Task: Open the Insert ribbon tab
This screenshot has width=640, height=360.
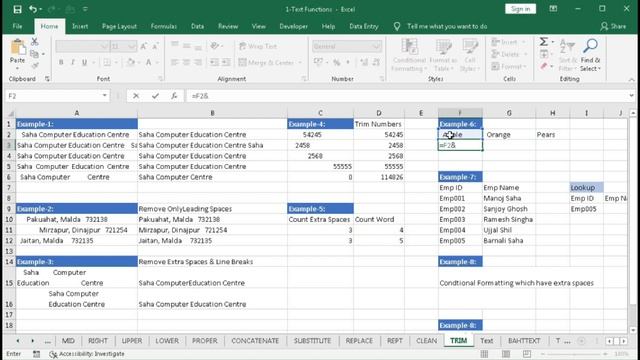Action: click(80, 26)
